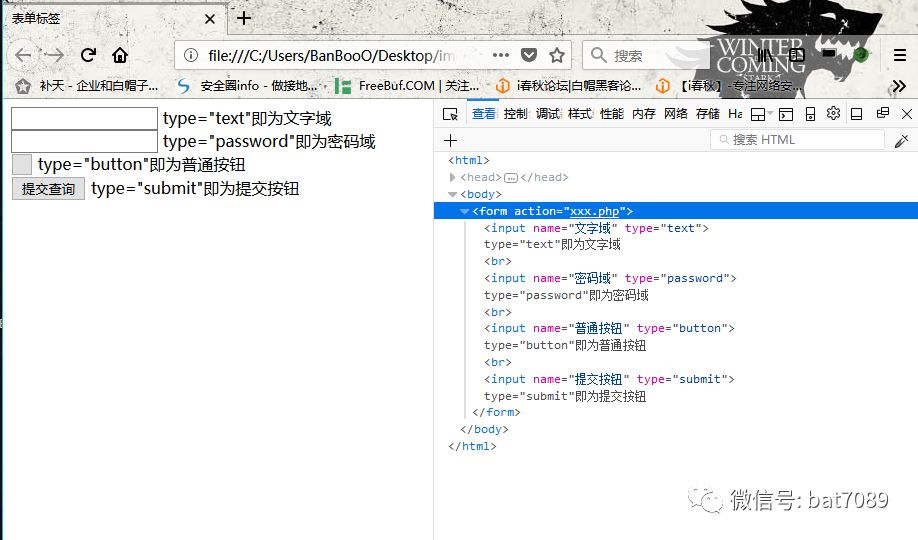Open devtools in a separate window
The height and width of the screenshot is (540, 918).
[883, 113]
